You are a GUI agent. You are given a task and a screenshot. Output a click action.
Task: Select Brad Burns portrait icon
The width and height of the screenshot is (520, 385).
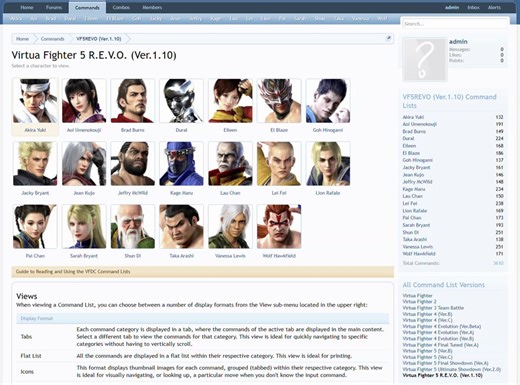(x=133, y=101)
